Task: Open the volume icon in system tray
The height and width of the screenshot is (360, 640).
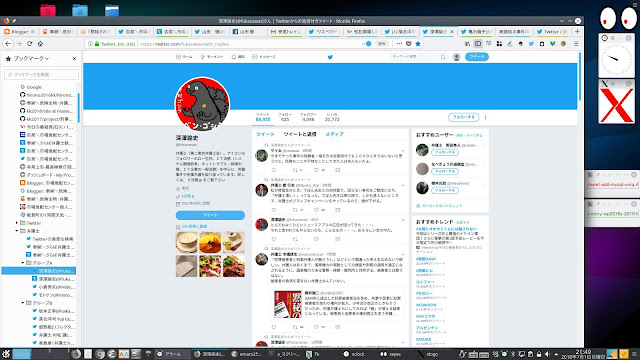Action: point(547,354)
